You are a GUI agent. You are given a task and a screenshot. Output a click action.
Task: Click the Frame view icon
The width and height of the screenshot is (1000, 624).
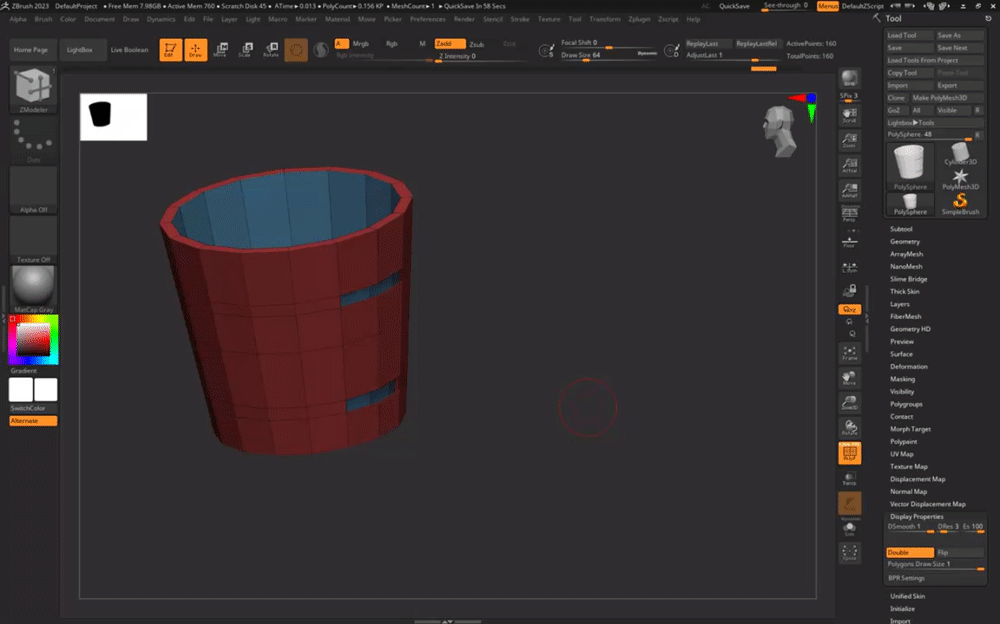pyautogui.click(x=849, y=354)
